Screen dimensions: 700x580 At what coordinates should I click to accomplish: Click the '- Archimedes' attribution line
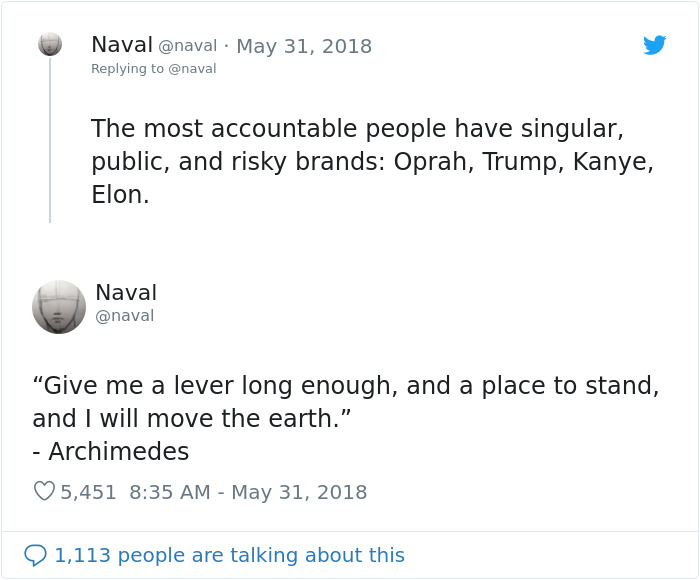(x=110, y=452)
